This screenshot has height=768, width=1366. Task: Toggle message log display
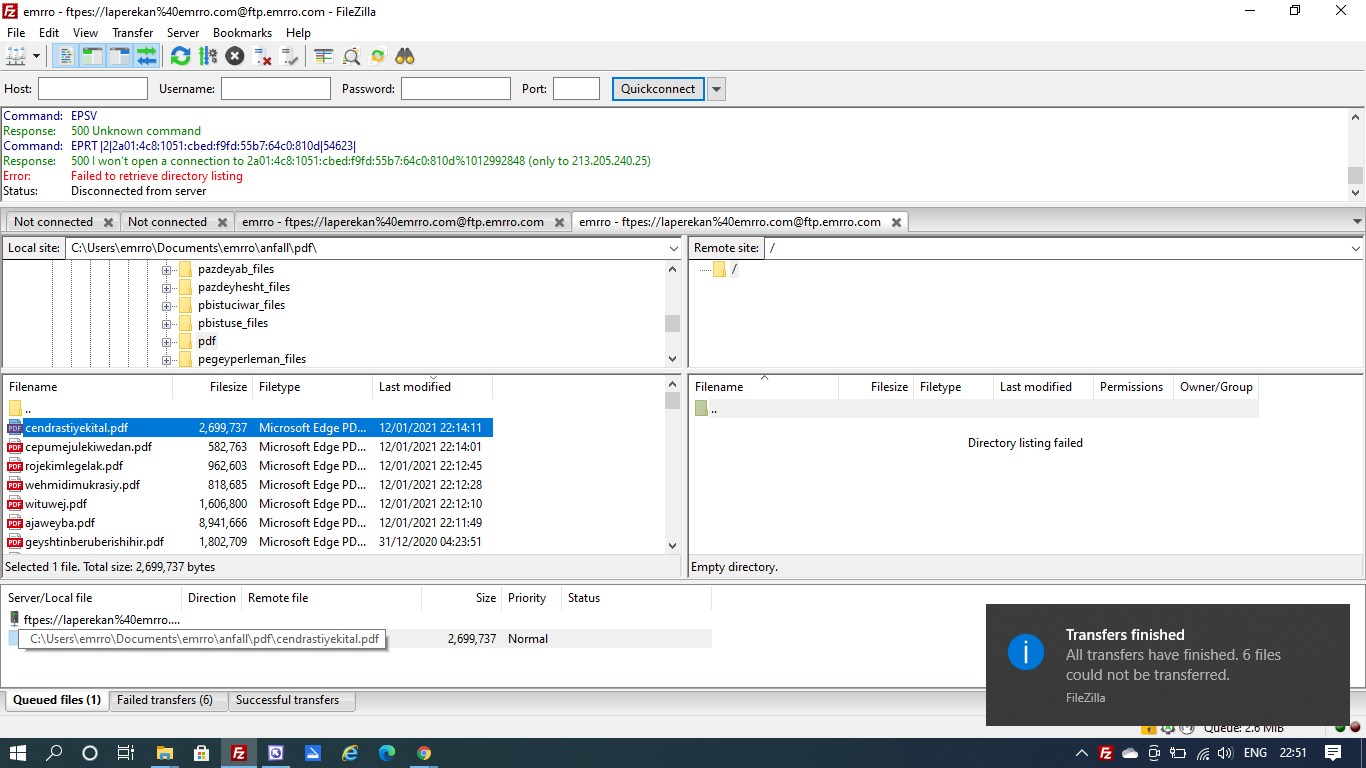coord(65,56)
